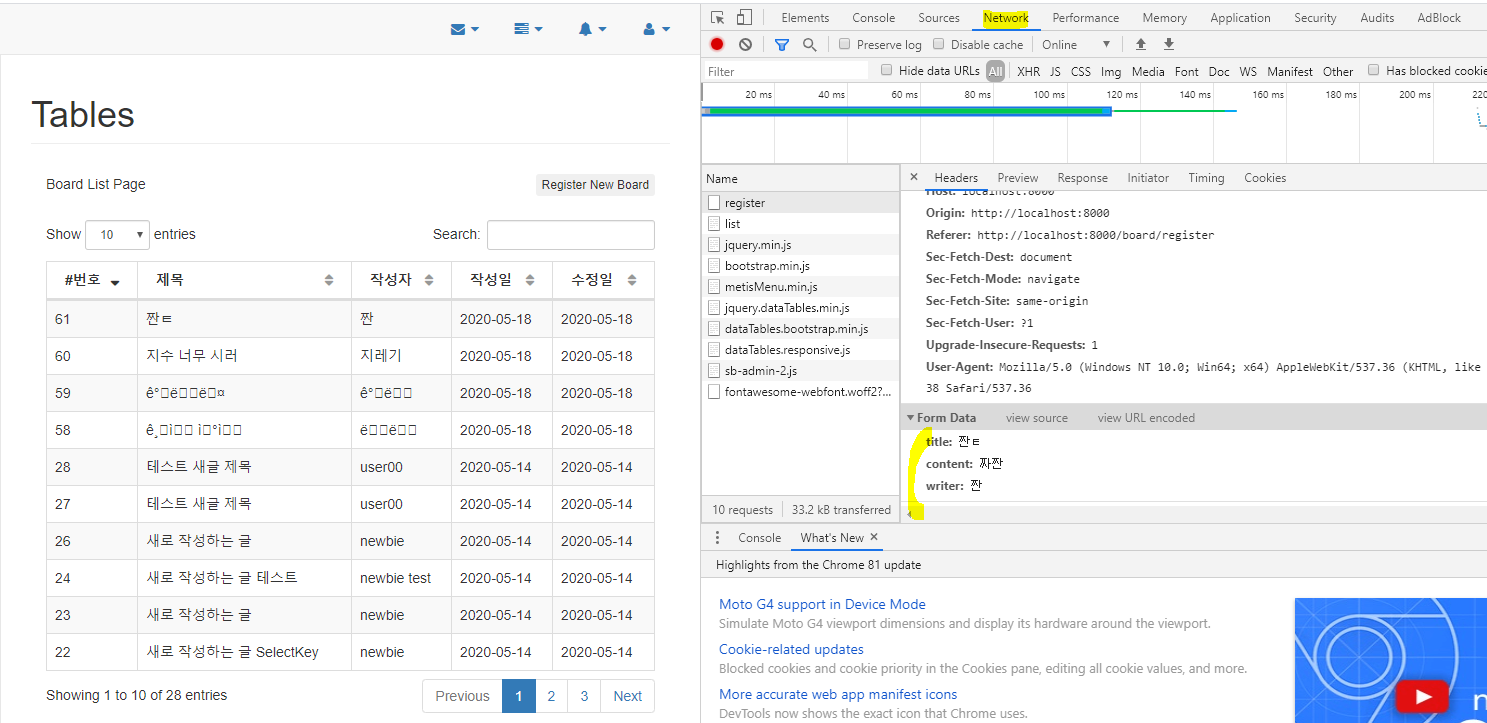The height and width of the screenshot is (723, 1487).
Task: Click the red record network log button
Action: tap(717, 44)
